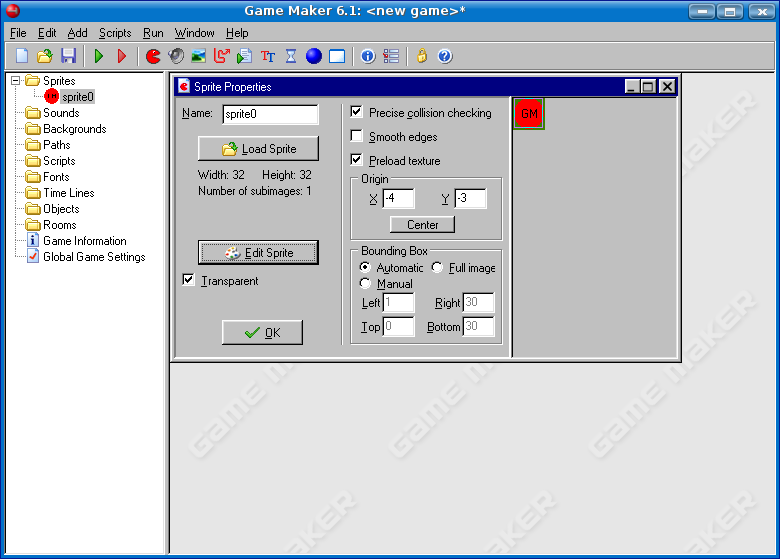Add a font using the TT icon

point(268,56)
